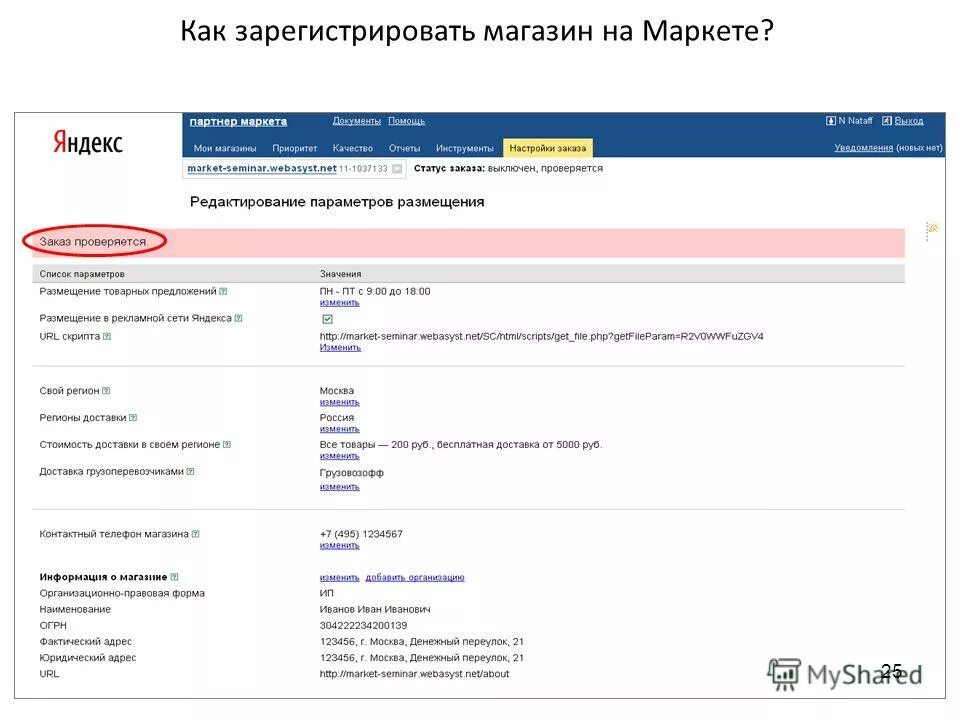The height and width of the screenshot is (720, 960).
Task: Log out via the Выход link
Action: (x=909, y=121)
